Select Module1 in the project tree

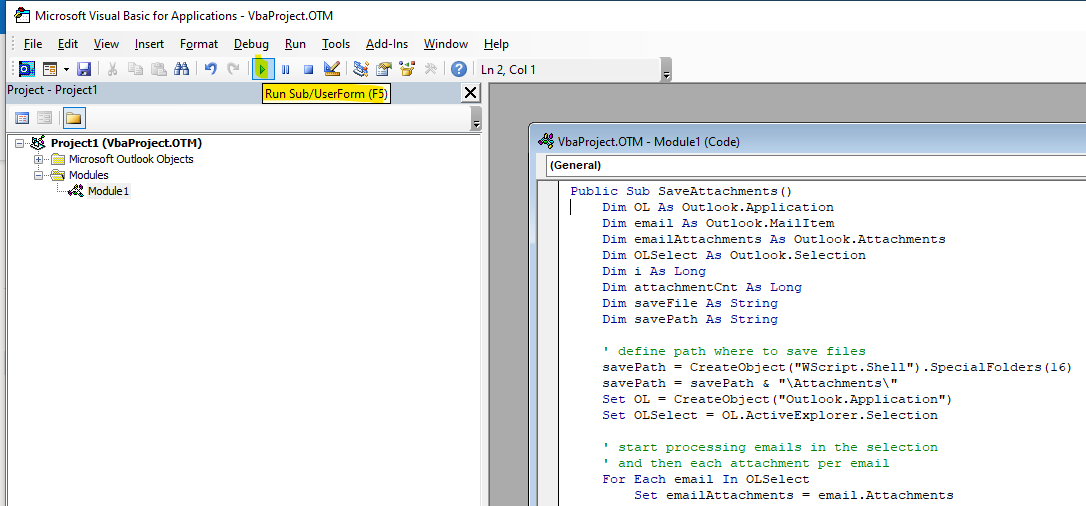coord(108,191)
